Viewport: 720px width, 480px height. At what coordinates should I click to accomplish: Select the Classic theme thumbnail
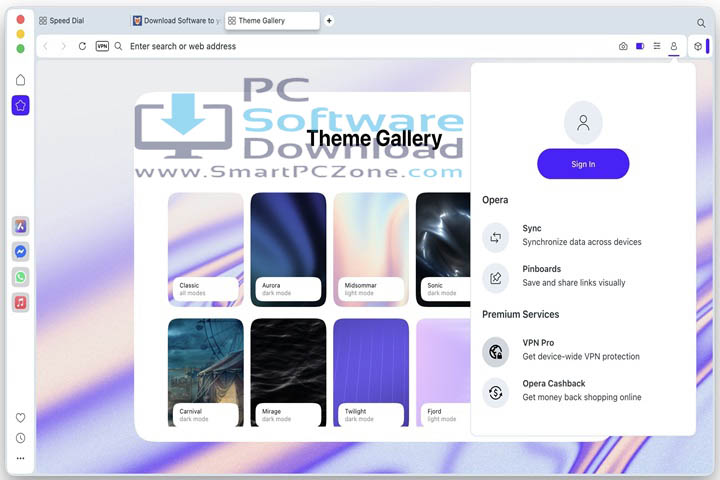[x=206, y=249]
